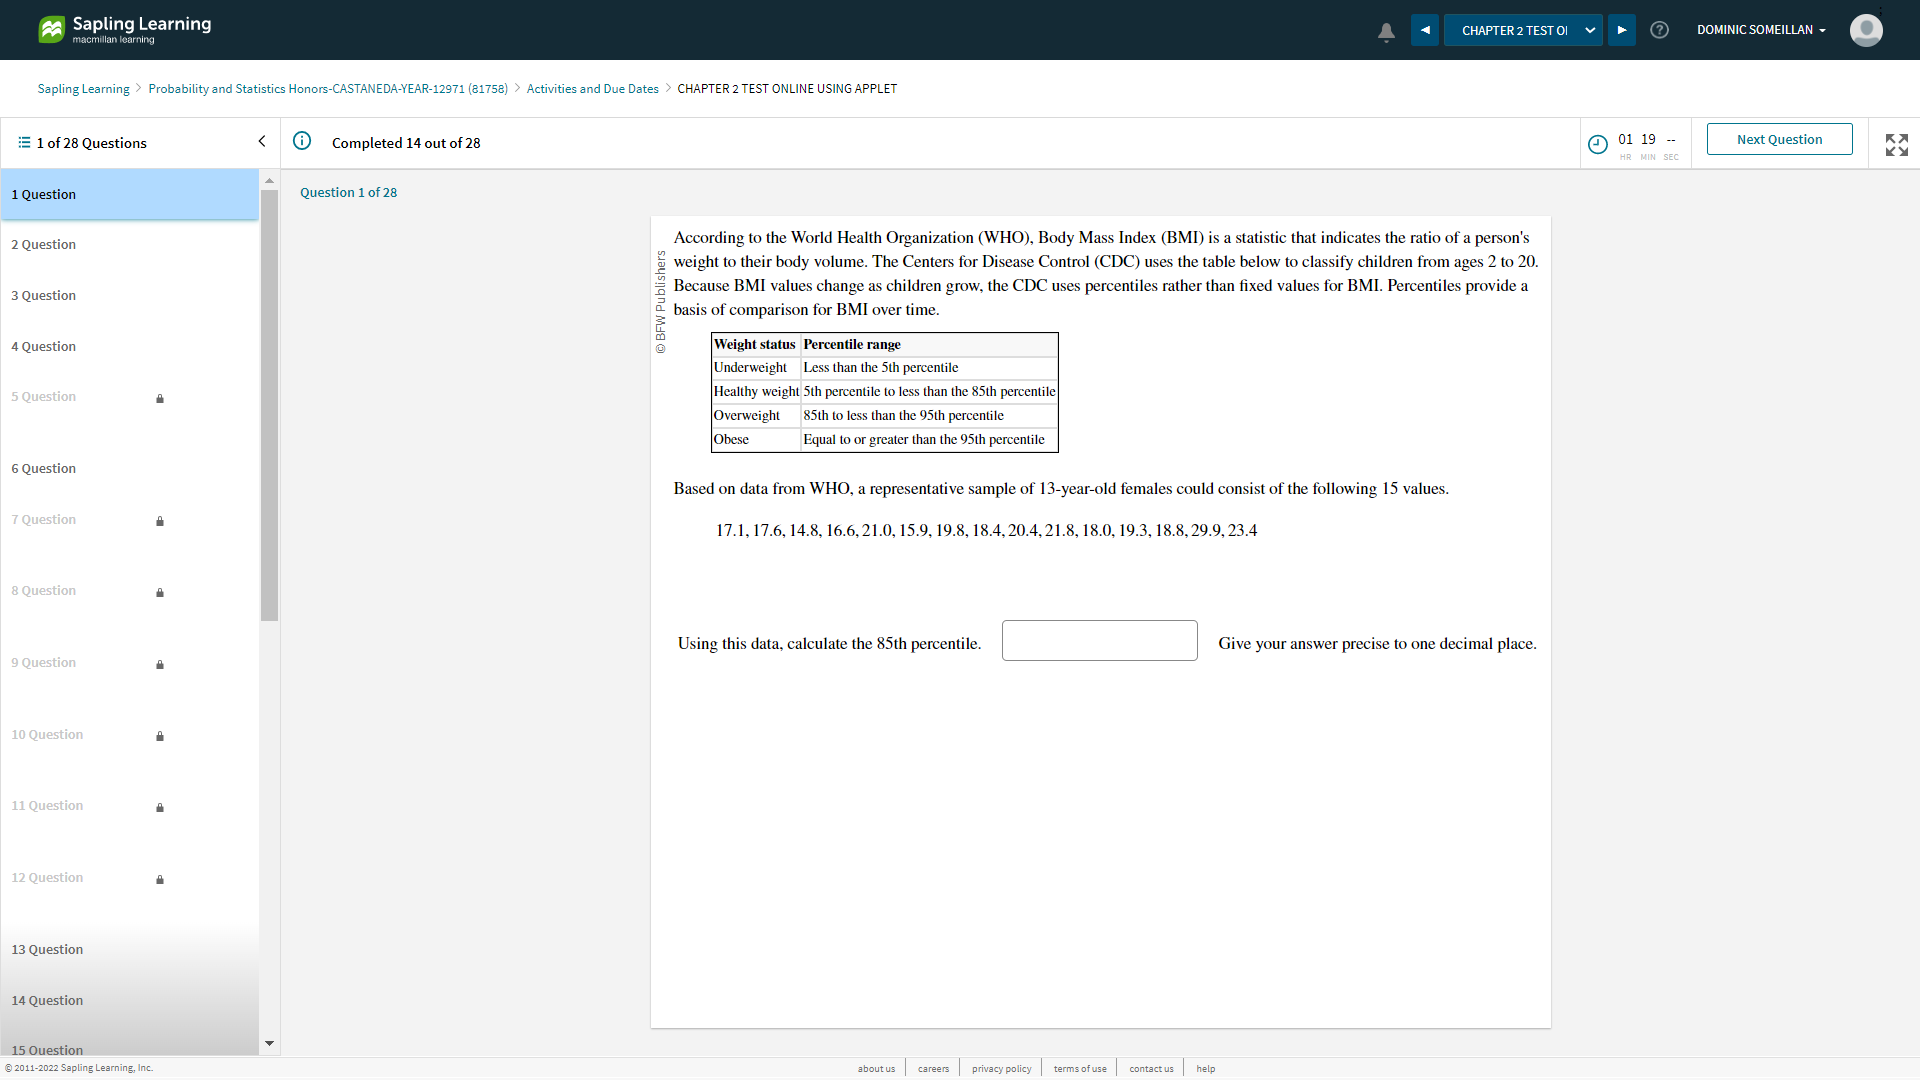Select 13 Question in sidebar
The width and height of the screenshot is (1920, 1080).
click(47, 949)
